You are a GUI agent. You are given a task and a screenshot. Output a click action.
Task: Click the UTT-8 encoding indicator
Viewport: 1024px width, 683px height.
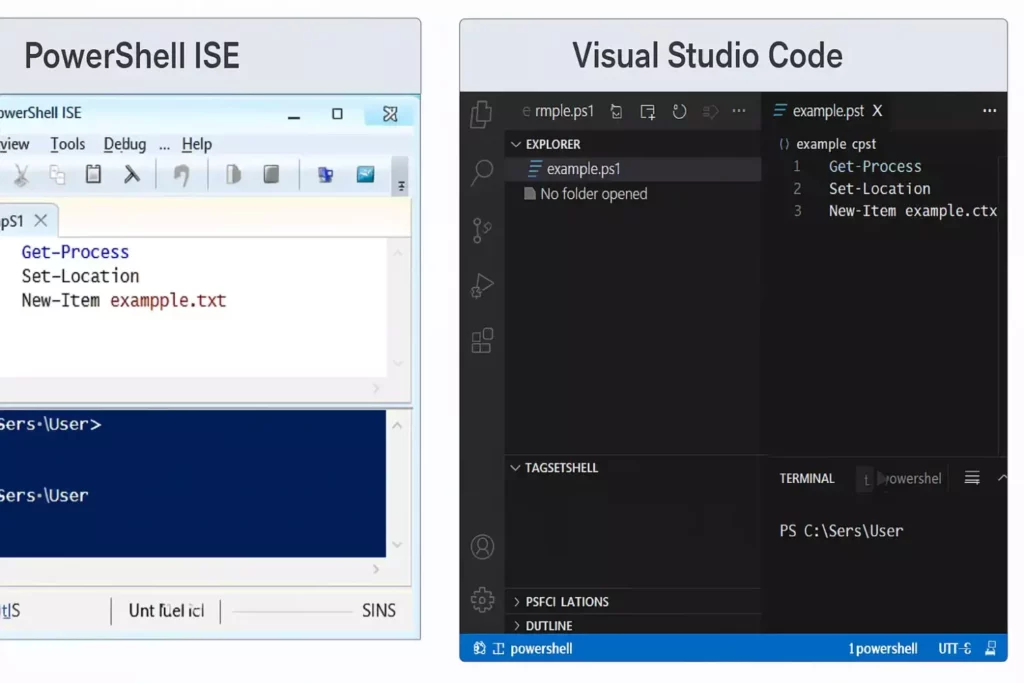(954, 648)
